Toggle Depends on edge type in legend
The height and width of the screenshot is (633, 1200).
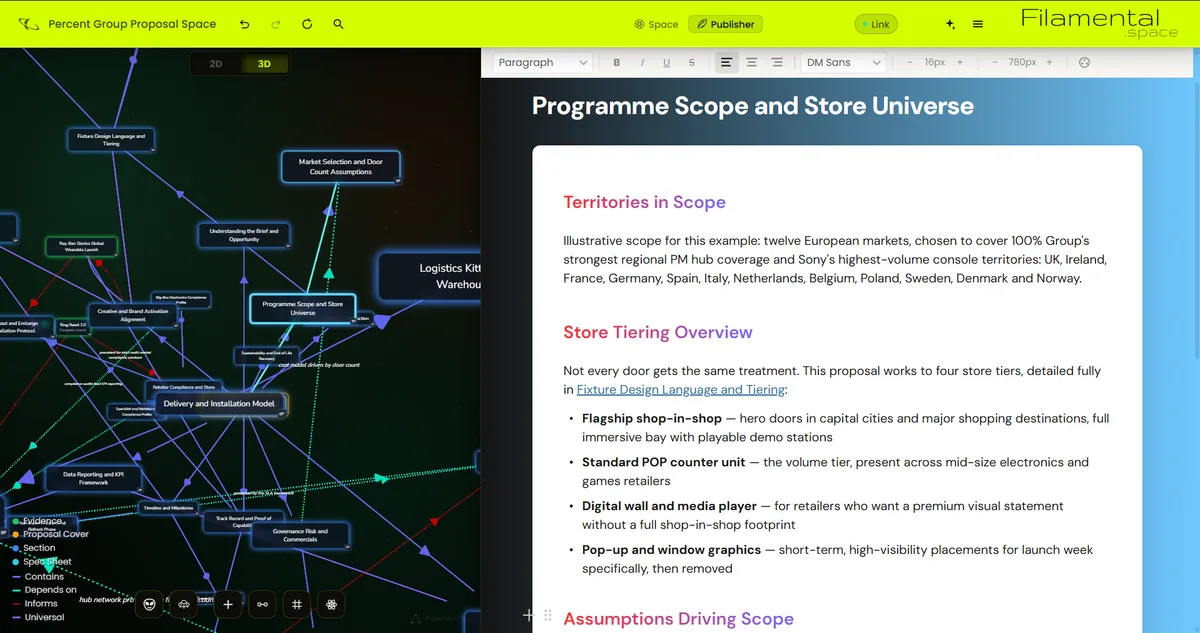tap(44, 590)
